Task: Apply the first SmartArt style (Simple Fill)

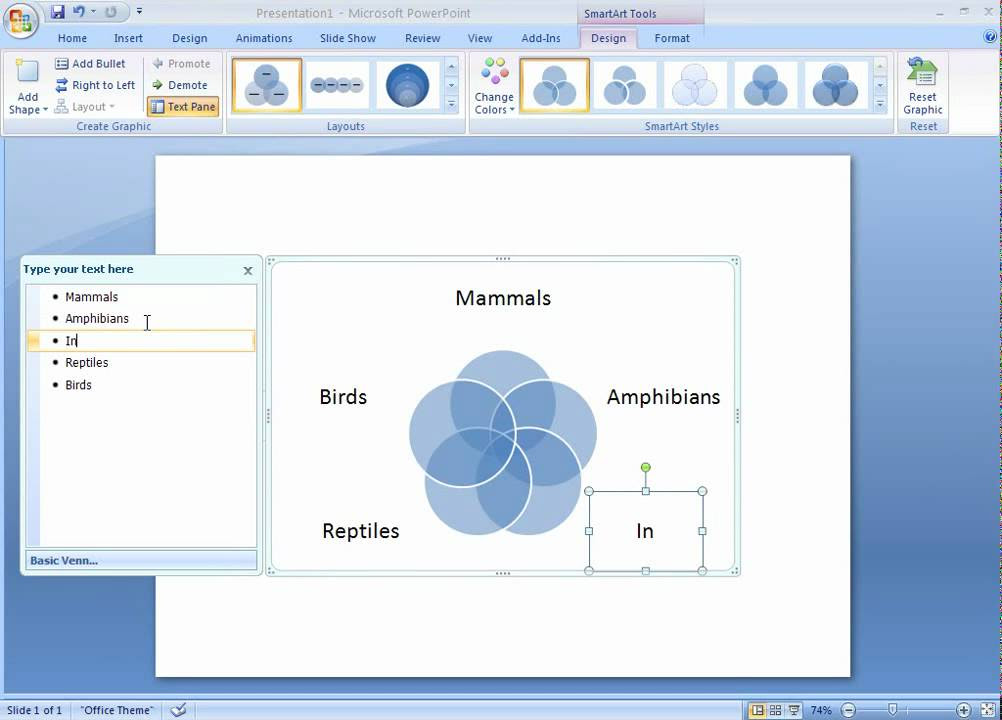Action: (555, 85)
